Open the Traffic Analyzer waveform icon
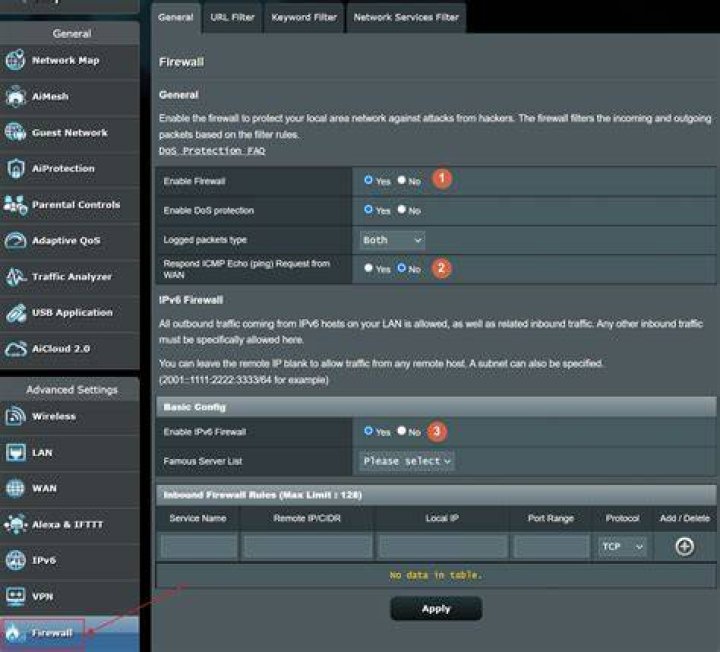Screen dimensions: 720x652 15,276
